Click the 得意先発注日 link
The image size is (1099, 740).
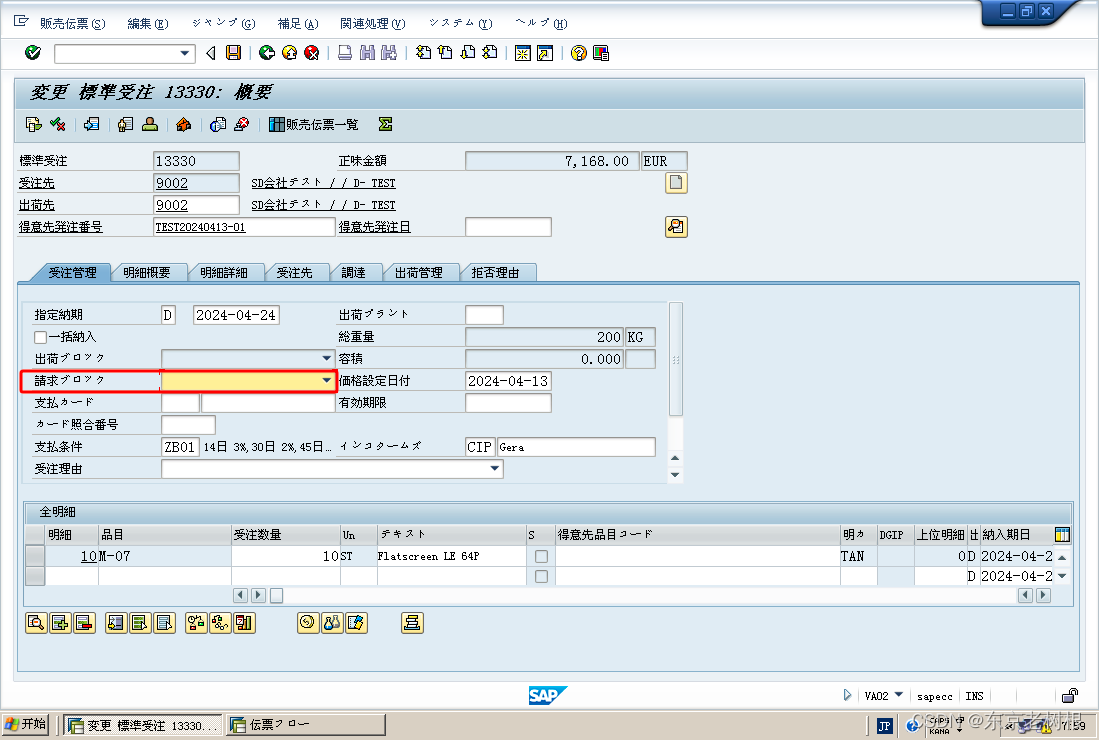(x=374, y=226)
